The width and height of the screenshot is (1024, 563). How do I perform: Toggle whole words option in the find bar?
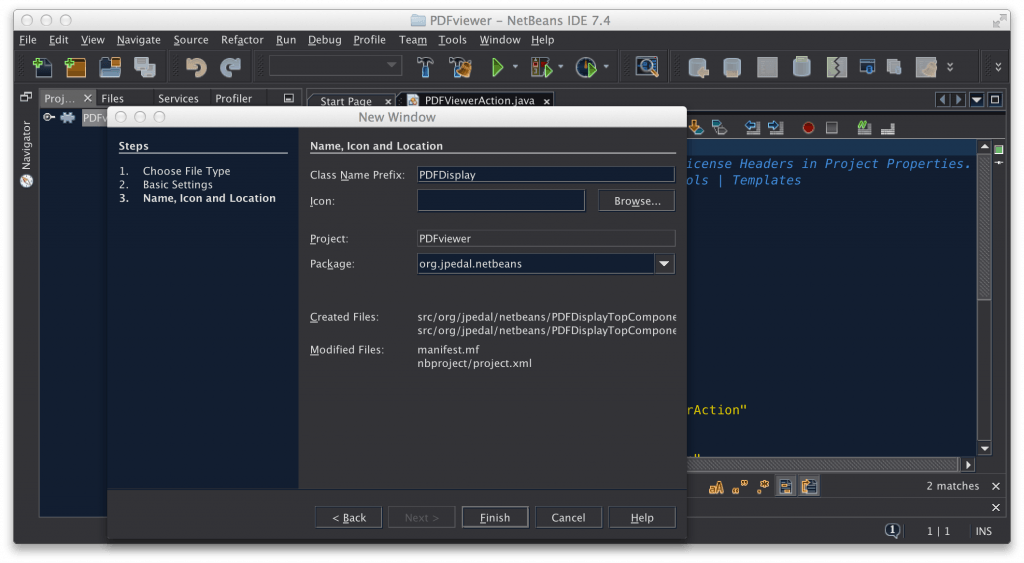(740, 487)
